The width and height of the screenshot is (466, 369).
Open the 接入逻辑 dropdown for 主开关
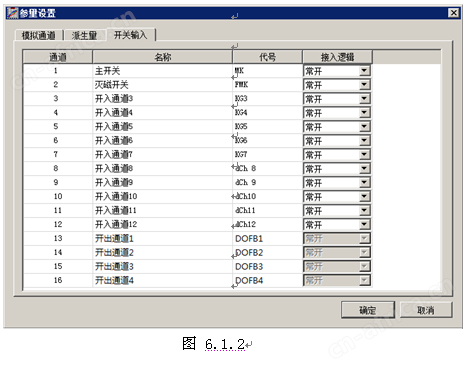364,71
